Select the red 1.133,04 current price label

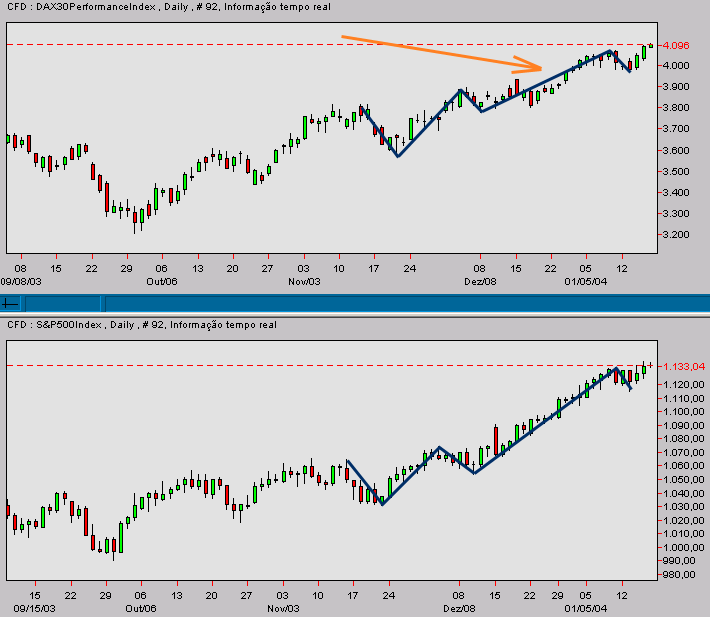coord(683,366)
